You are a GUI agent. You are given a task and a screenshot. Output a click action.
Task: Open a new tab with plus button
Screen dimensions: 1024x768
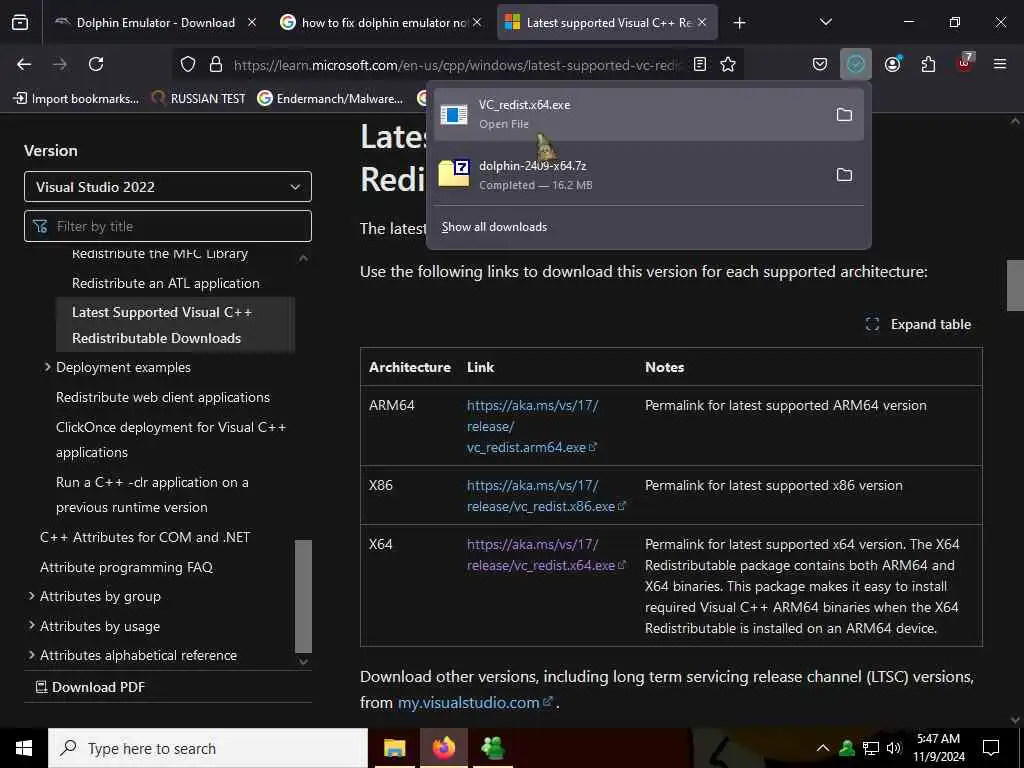[739, 23]
